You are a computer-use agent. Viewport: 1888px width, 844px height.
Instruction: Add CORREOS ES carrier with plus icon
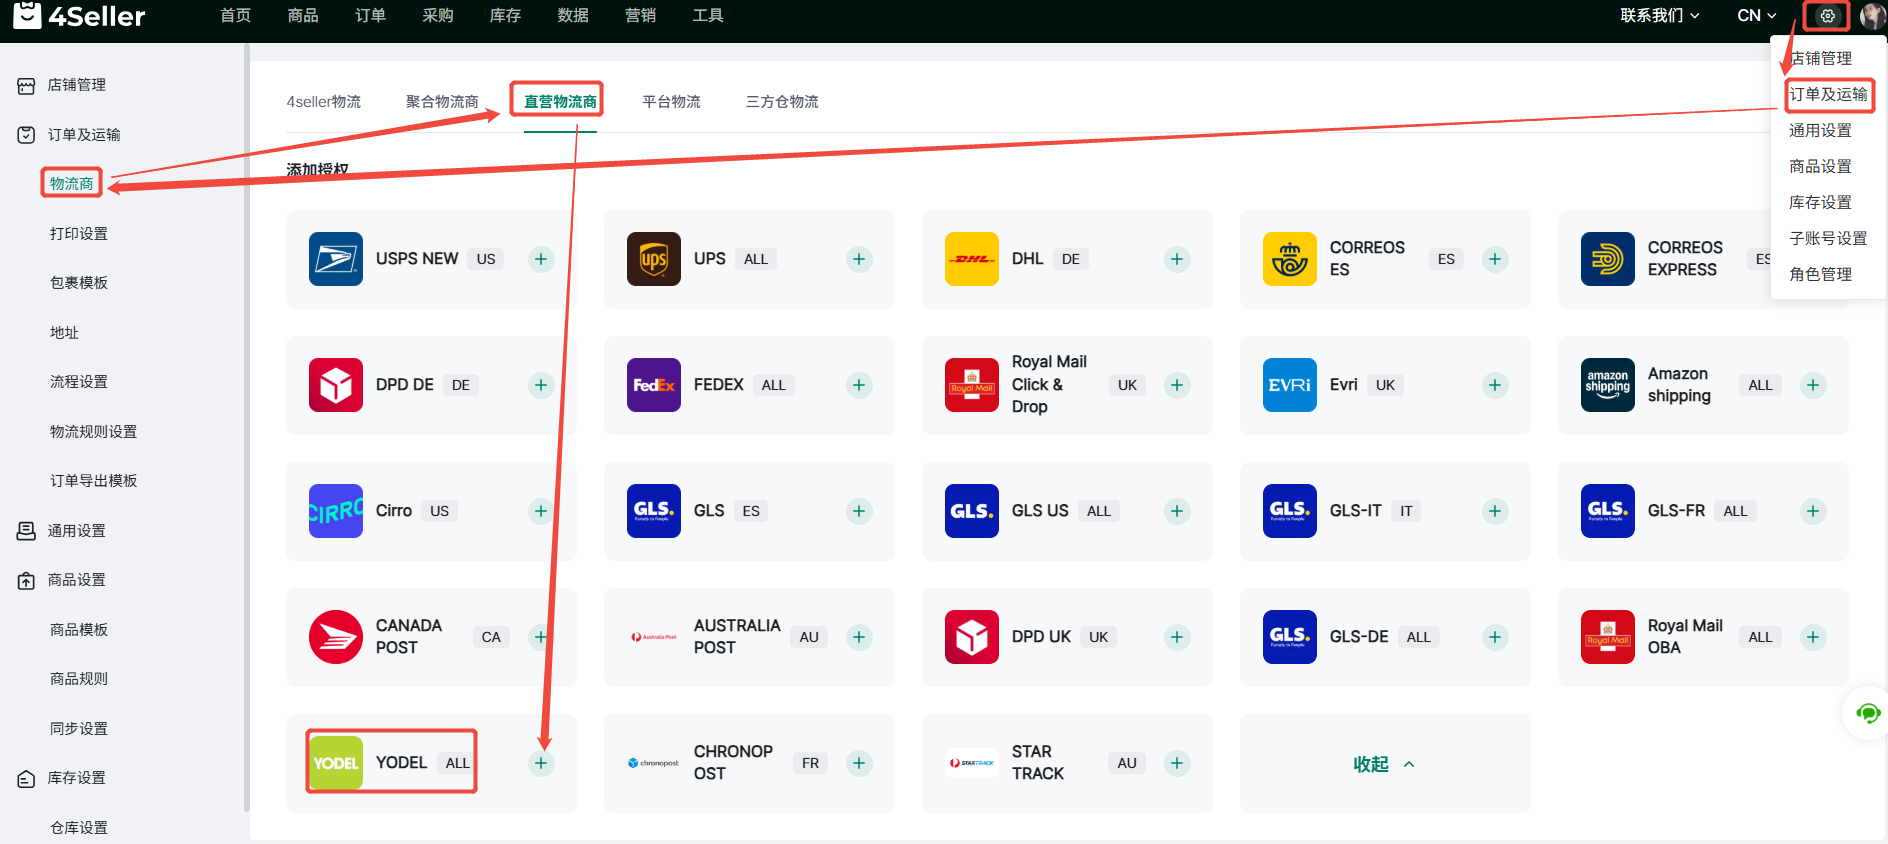coord(1495,259)
